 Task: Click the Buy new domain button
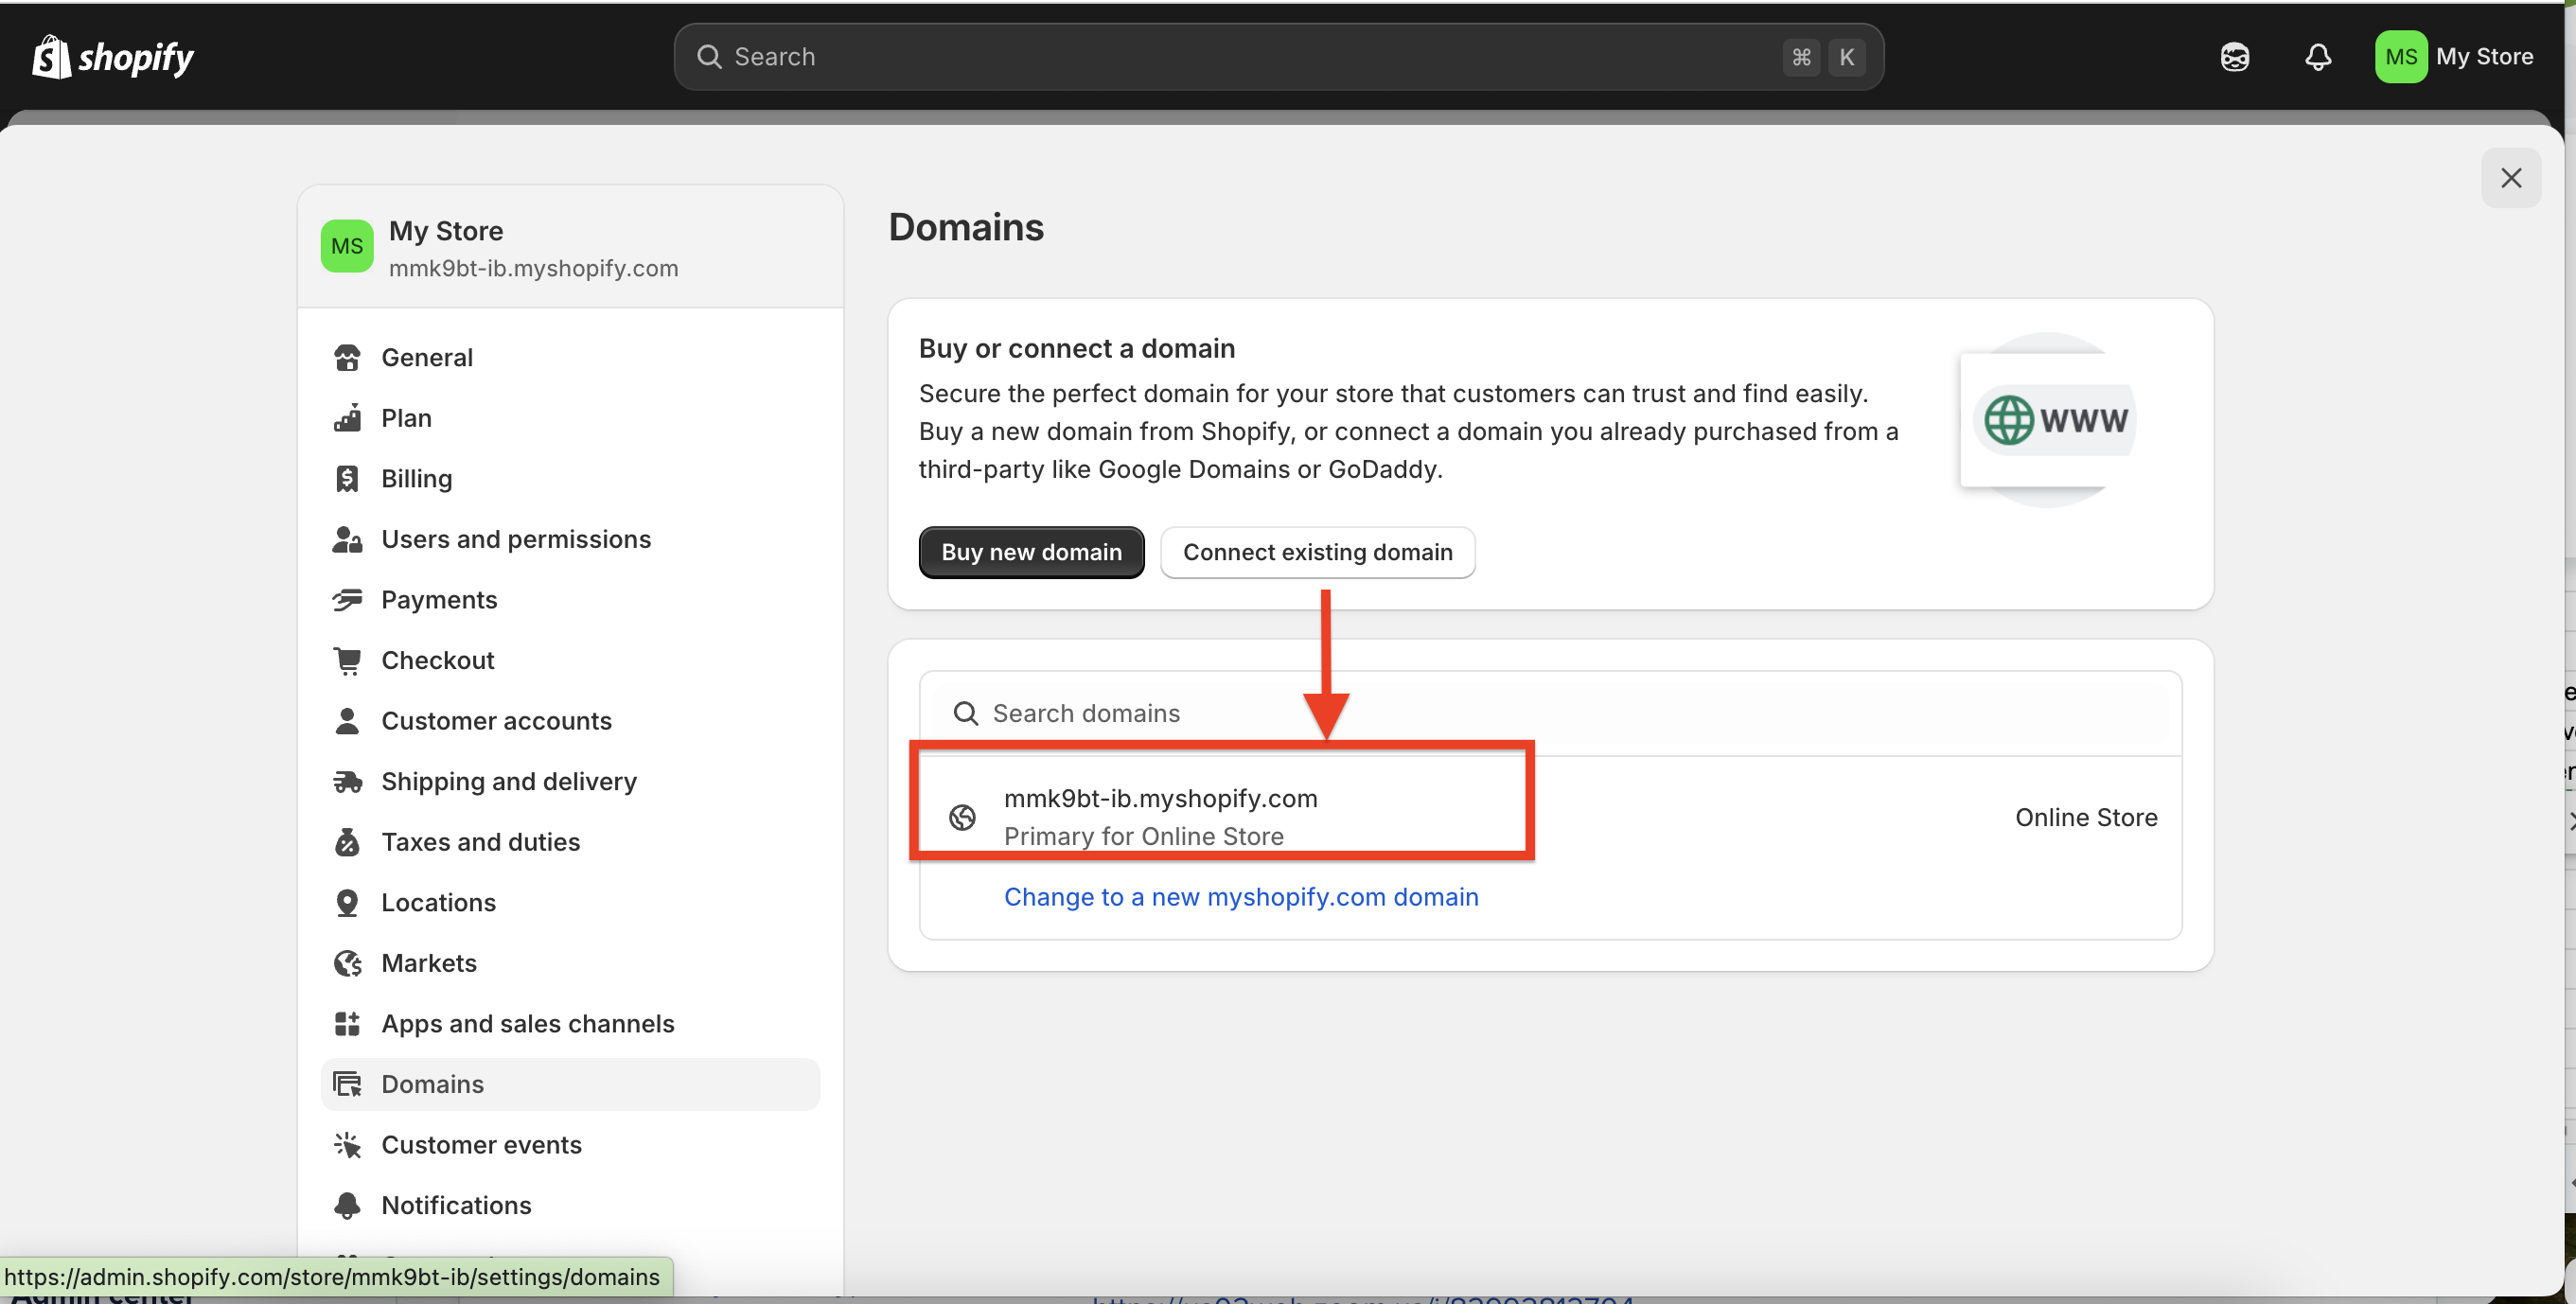click(1031, 552)
